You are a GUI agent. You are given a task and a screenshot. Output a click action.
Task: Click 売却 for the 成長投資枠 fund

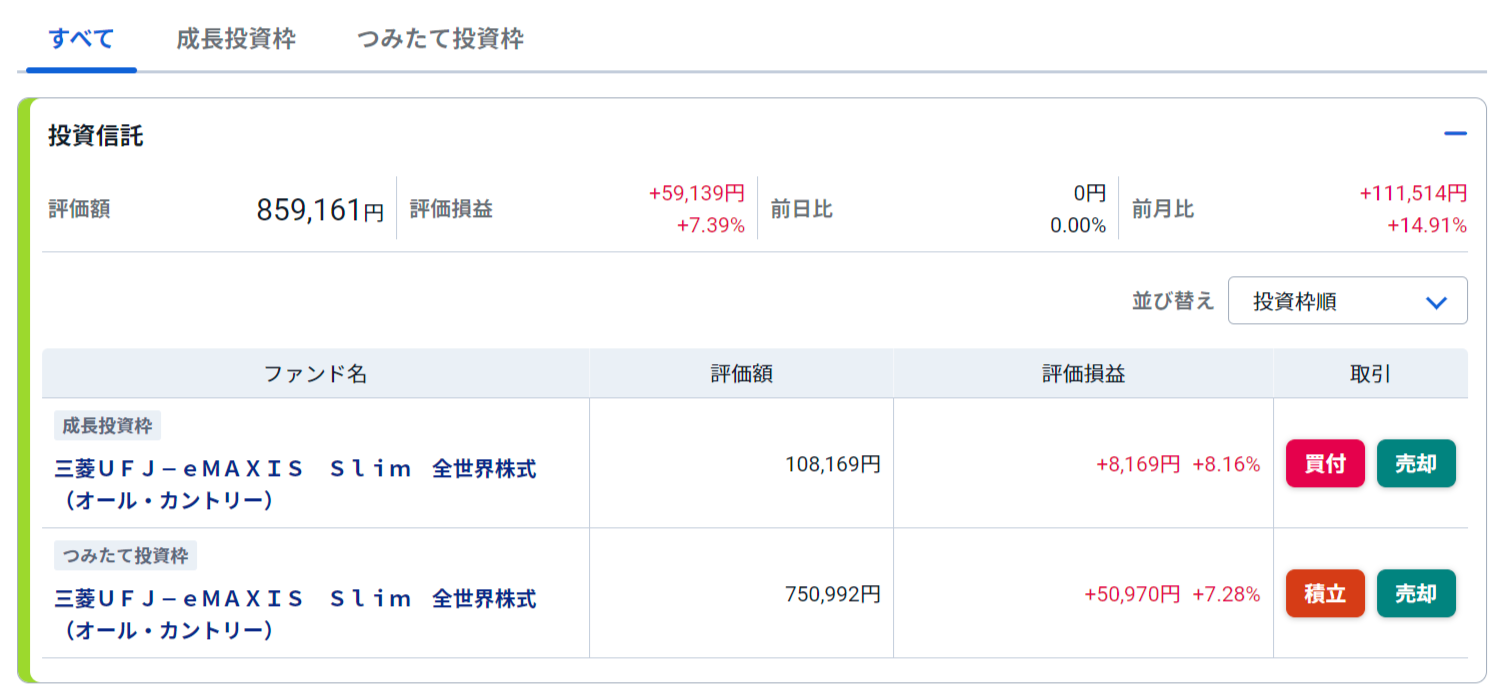[1415, 464]
